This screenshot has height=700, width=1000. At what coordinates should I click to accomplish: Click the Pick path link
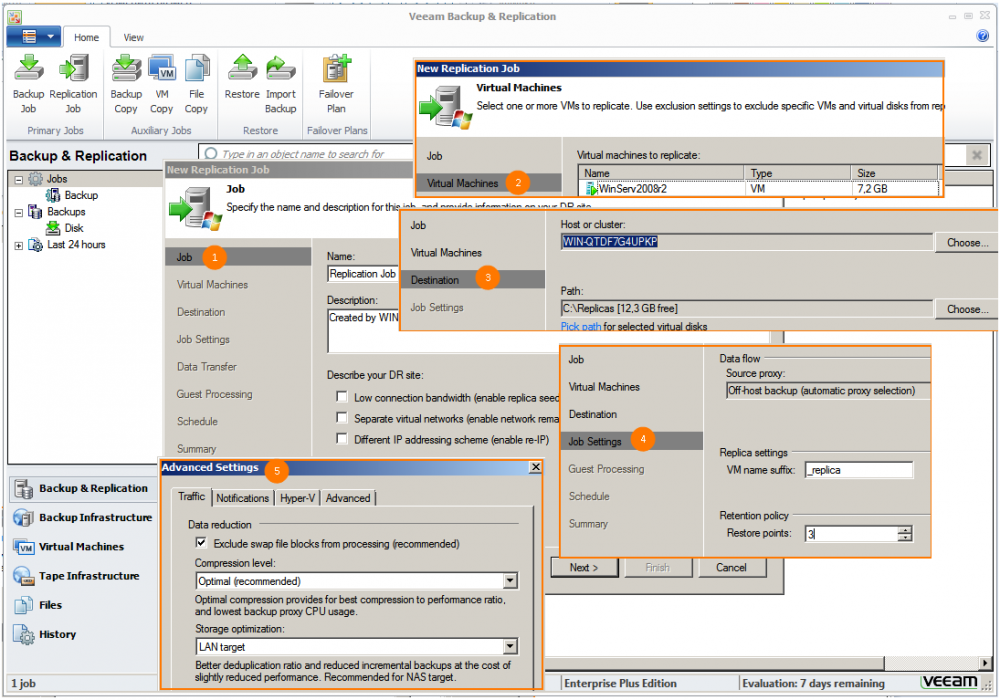580,326
